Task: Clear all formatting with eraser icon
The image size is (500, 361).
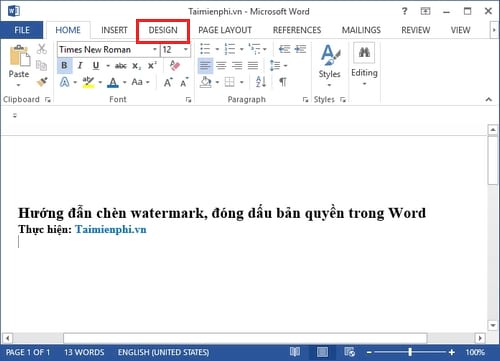Action: pyautogui.click(x=175, y=65)
